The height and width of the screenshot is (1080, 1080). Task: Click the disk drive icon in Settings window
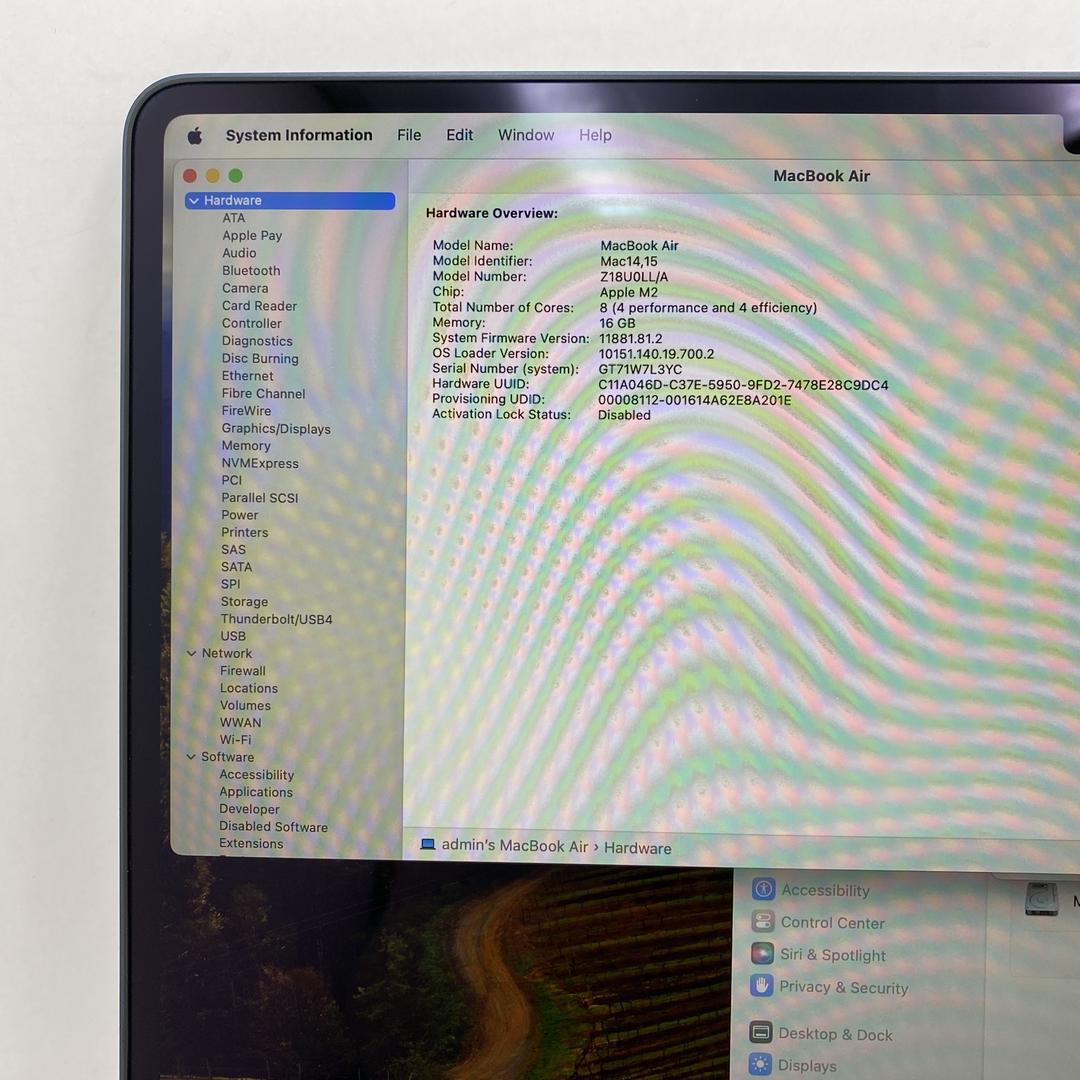pyautogui.click(x=1041, y=899)
